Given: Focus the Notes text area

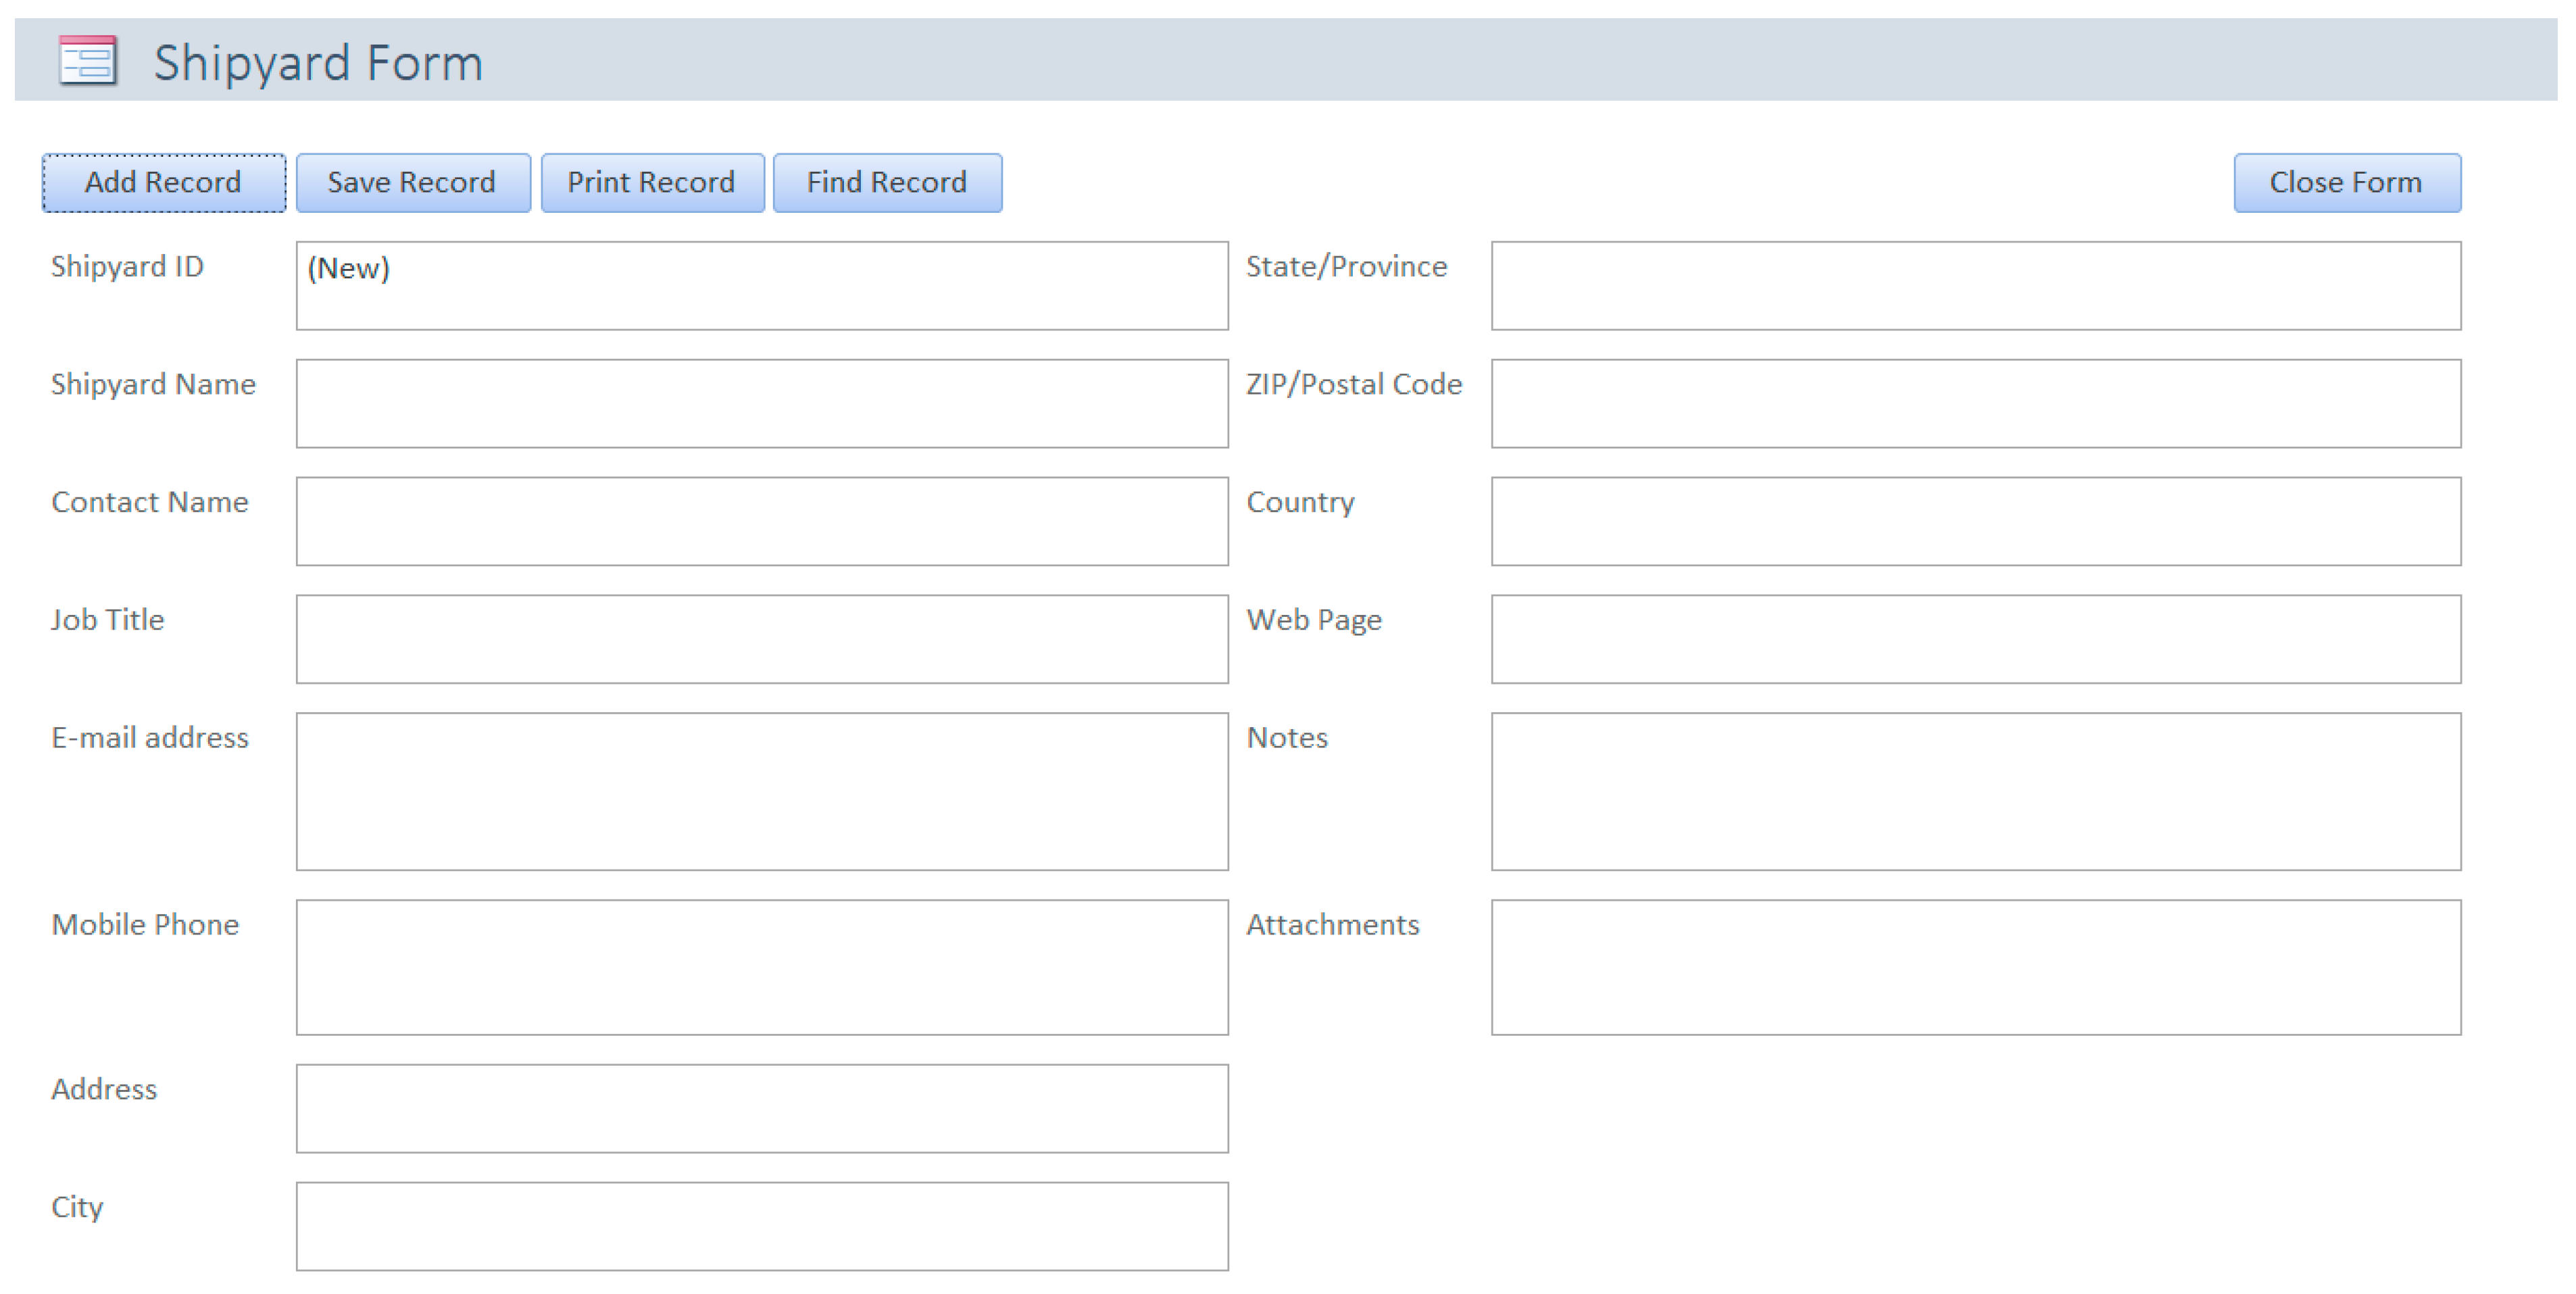Looking at the screenshot, I should pyautogui.click(x=1975, y=791).
